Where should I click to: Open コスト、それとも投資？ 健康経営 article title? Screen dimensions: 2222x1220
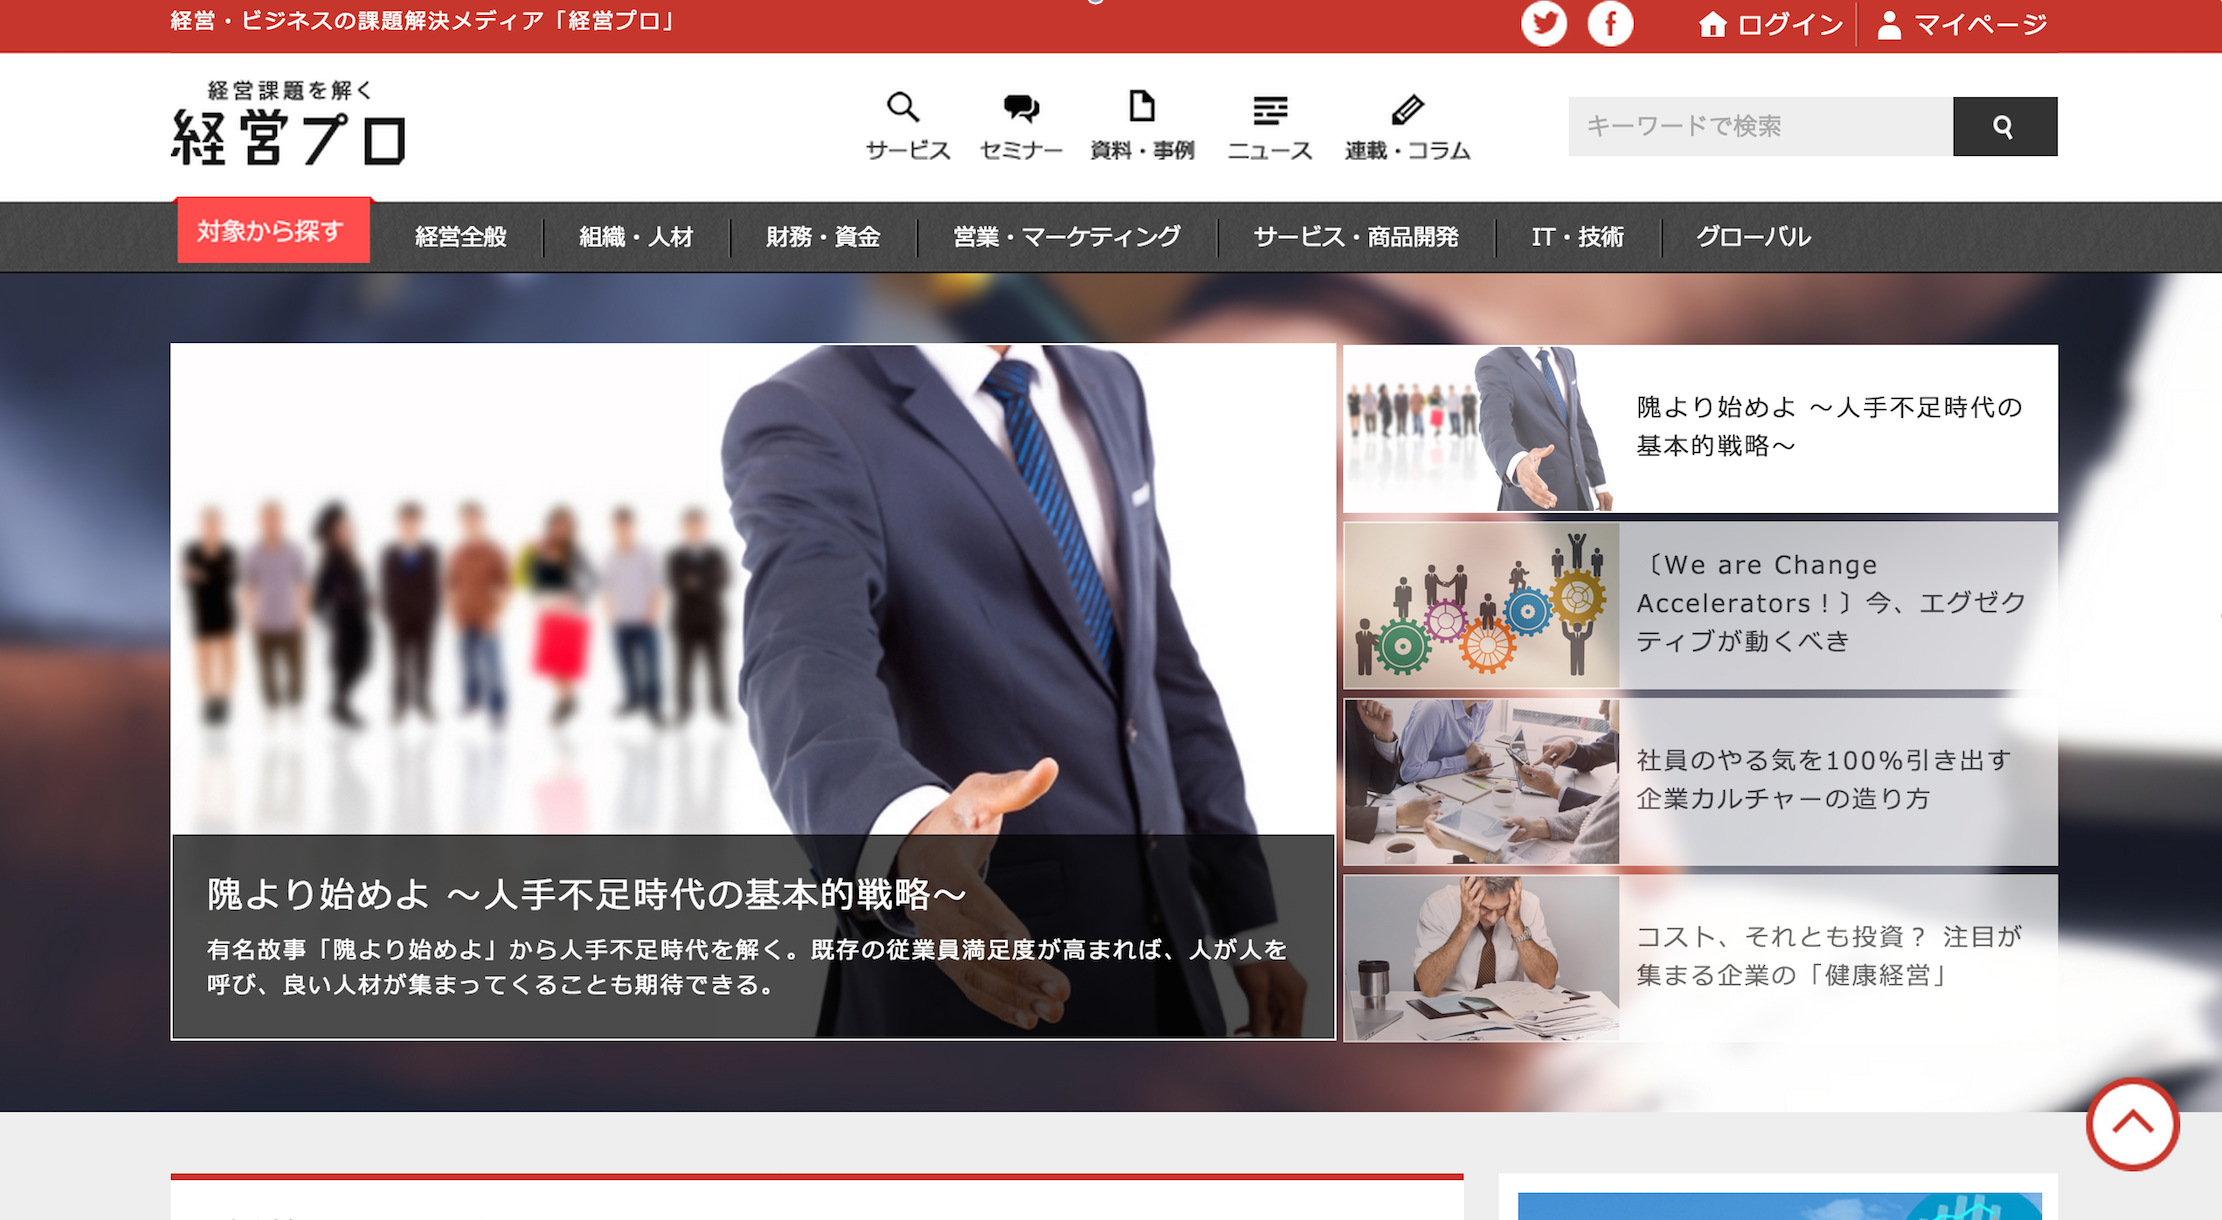coord(1829,956)
